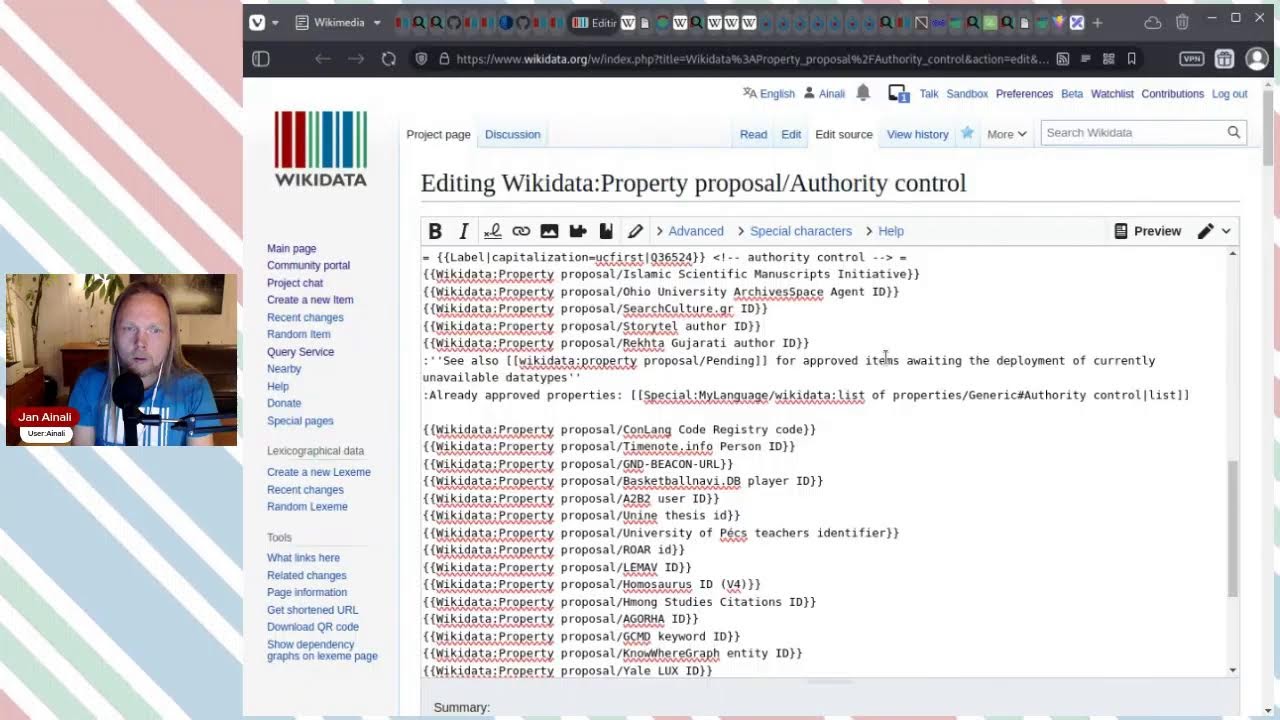Open a new browser tab
Viewport: 1280px width, 720px height.
(x=1097, y=22)
